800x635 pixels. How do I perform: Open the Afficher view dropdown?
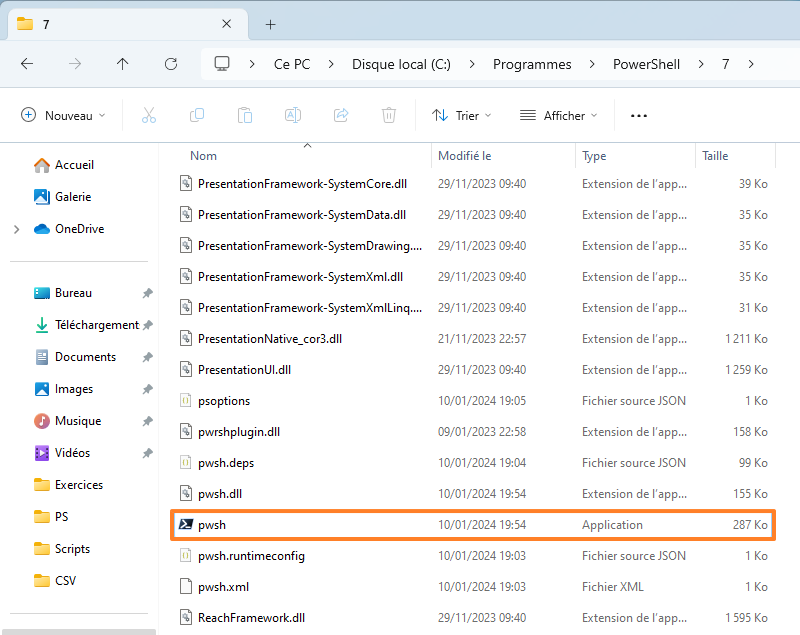coord(558,115)
